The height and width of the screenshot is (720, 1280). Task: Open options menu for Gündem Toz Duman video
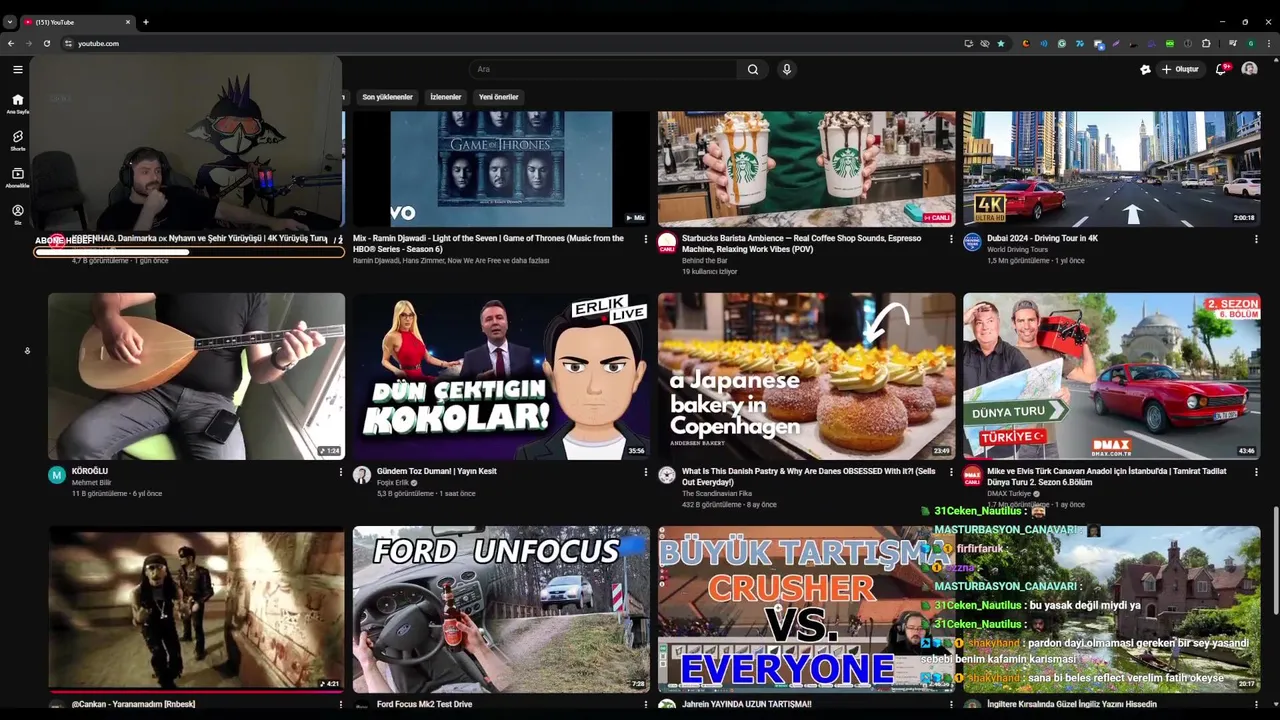pos(645,472)
